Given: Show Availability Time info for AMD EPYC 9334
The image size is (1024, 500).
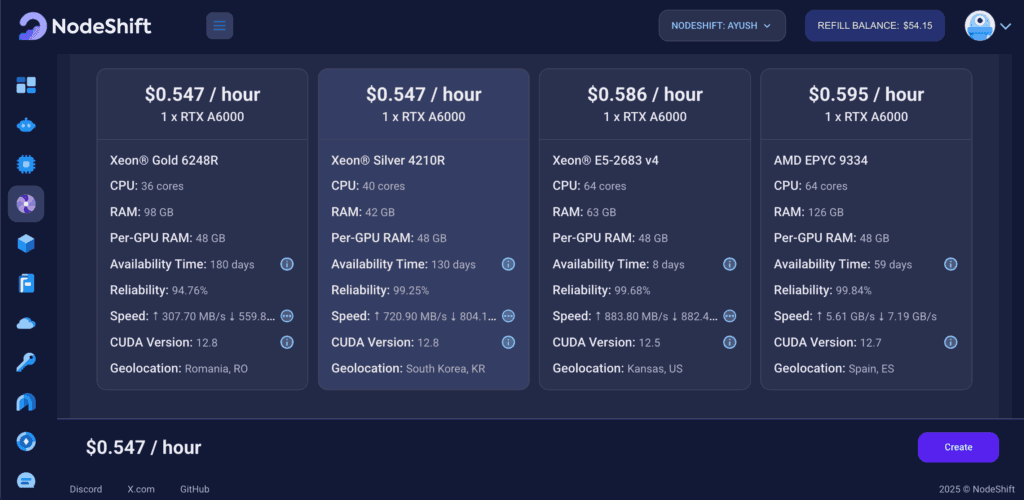Looking at the screenshot, I should click(951, 264).
